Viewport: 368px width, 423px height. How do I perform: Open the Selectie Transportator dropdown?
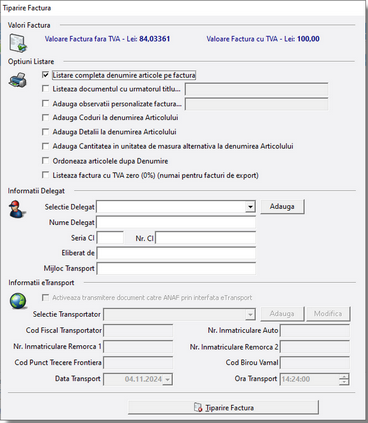pos(250,314)
